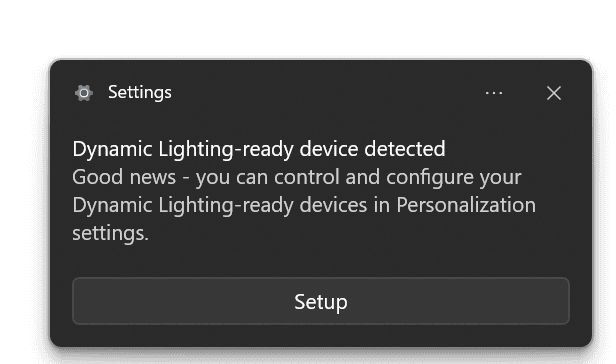Click the Settings gear icon
The image size is (616, 364).
[x=84, y=93]
